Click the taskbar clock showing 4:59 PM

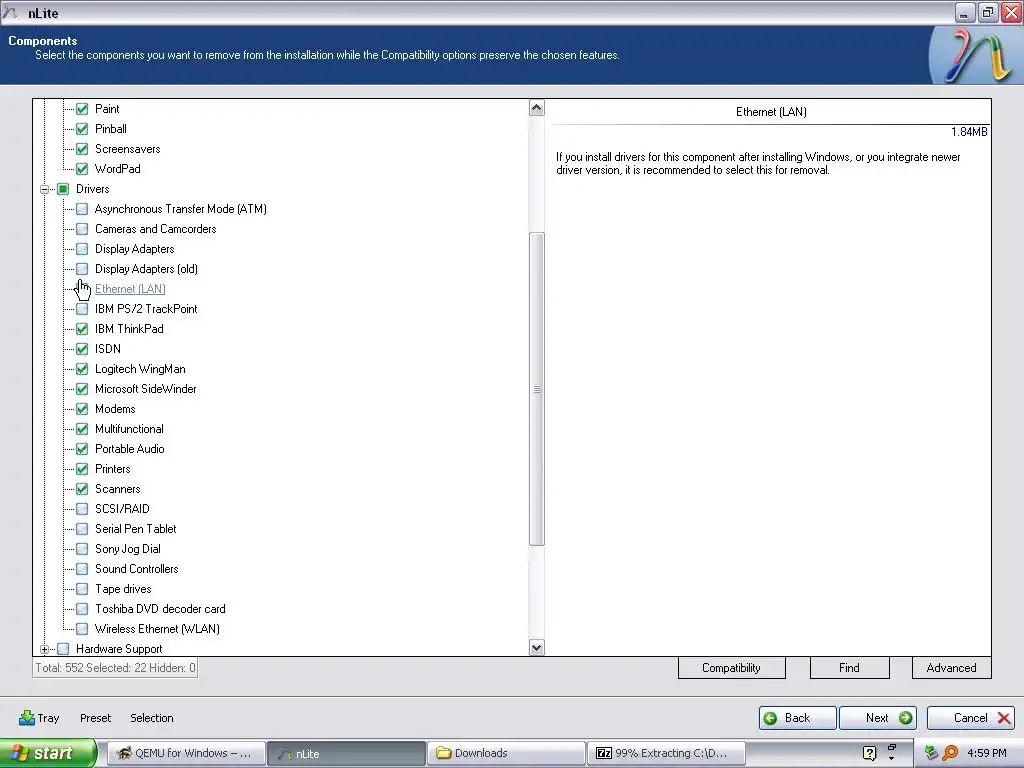click(x=987, y=753)
